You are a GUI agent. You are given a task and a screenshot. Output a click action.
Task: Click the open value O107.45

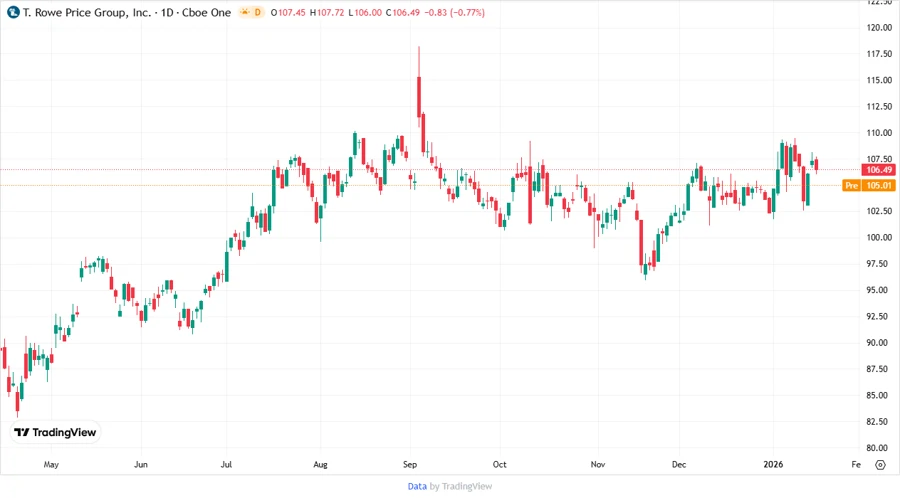[288, 12]
